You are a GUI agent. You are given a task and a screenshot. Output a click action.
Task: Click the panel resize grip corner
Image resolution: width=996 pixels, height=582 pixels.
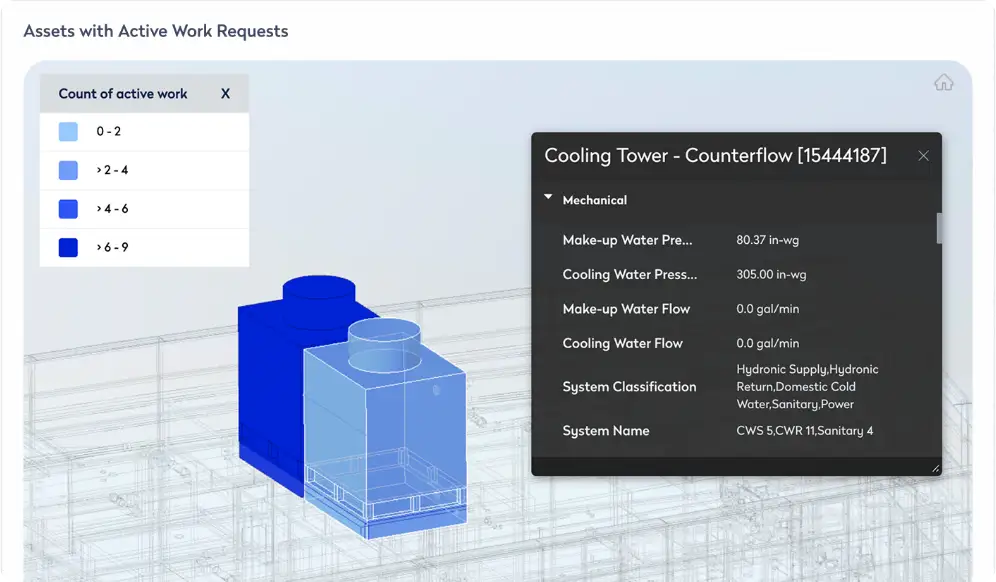(x=935, y=468)
